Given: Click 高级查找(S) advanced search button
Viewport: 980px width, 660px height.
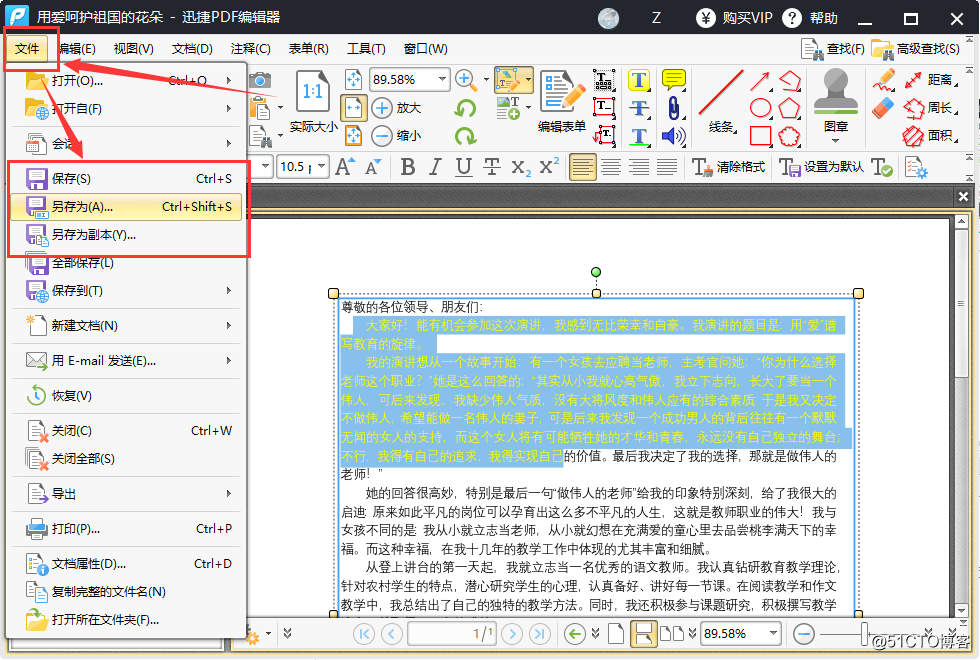Looking at the screenshot, I should pos(916,49).
